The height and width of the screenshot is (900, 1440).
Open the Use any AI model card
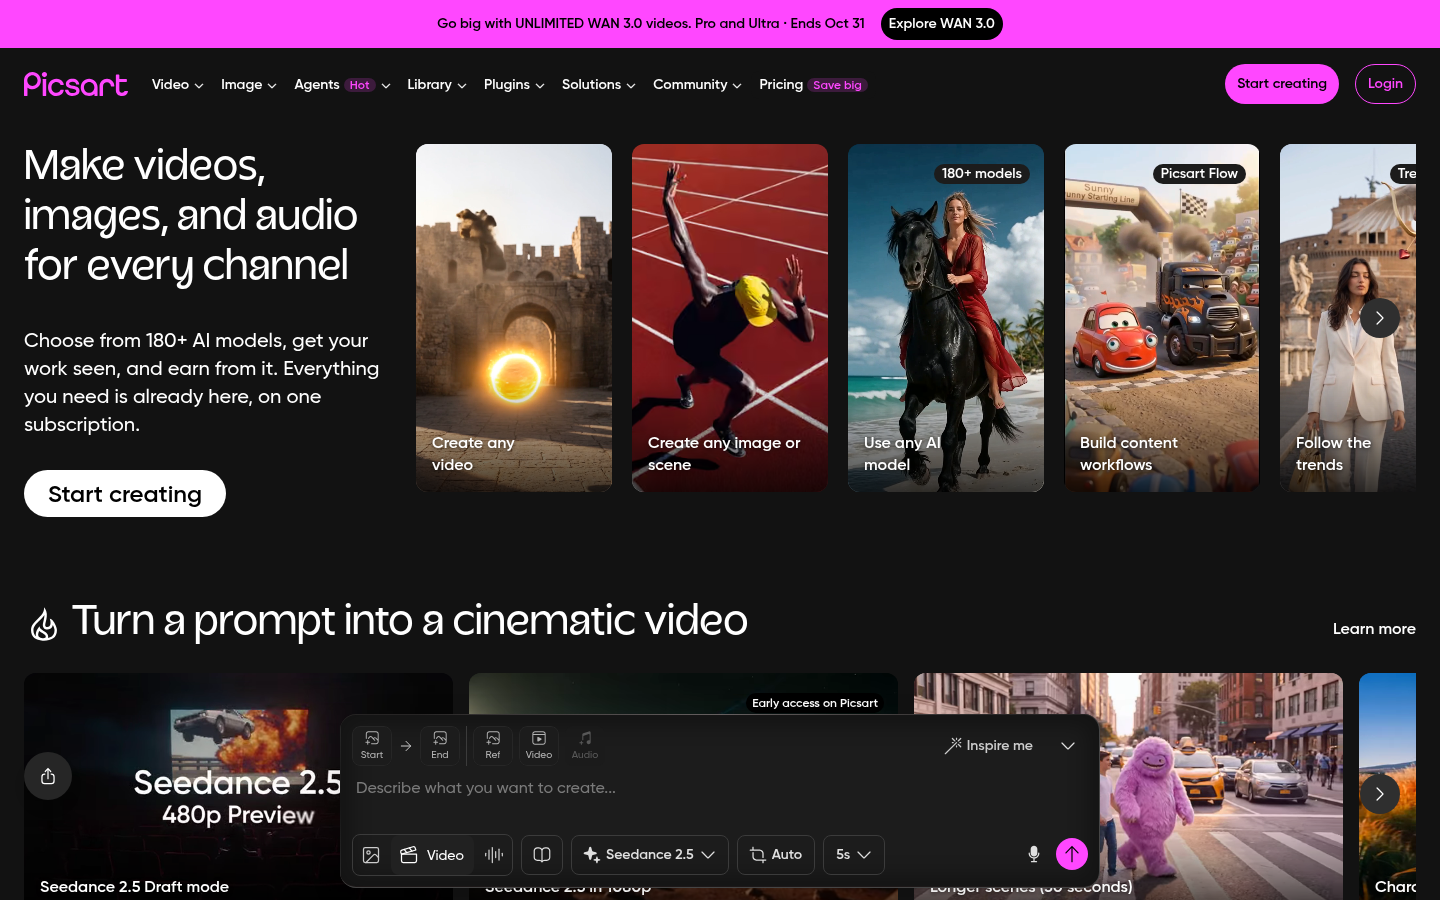pos(946,318)
